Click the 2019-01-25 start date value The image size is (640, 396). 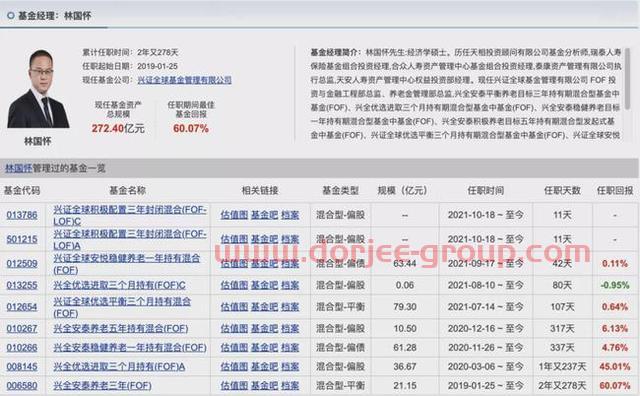[x=157, y=66]
